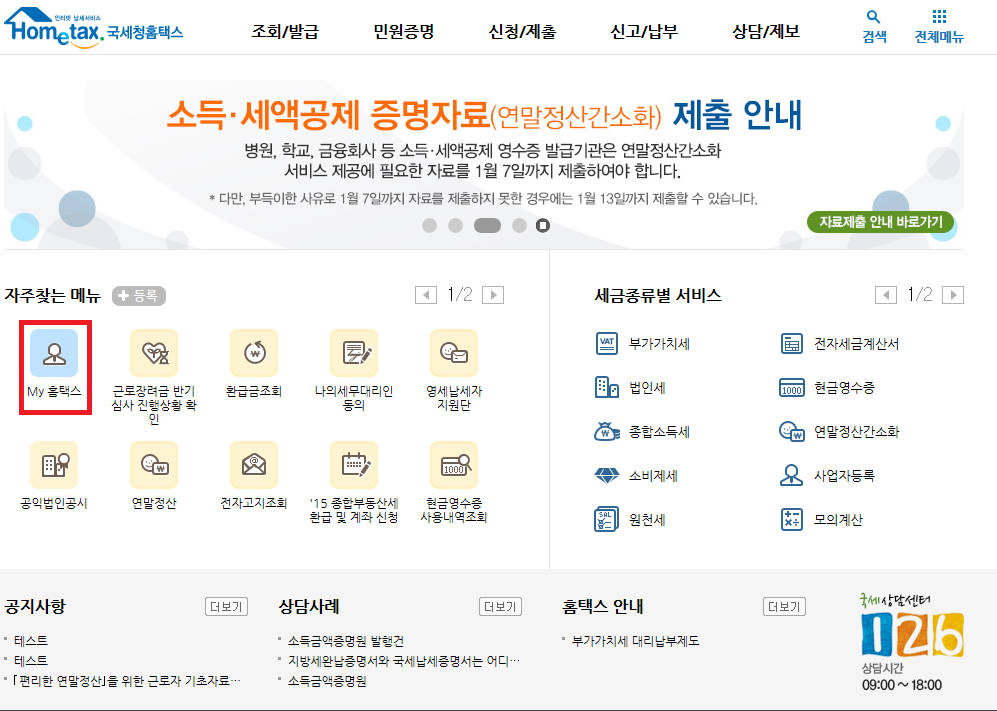997x711 pixels.
Task: Open the 신고/납부 top menu
Action: pos(644,32)
